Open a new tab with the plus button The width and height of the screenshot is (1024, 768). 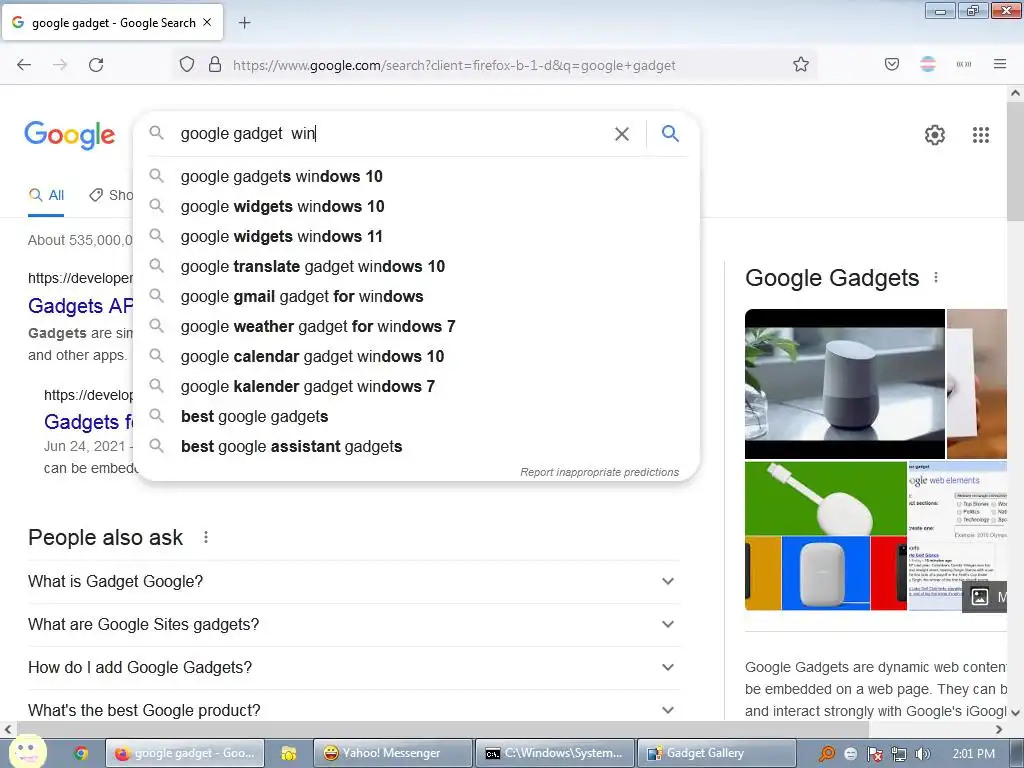click(244, 23)
